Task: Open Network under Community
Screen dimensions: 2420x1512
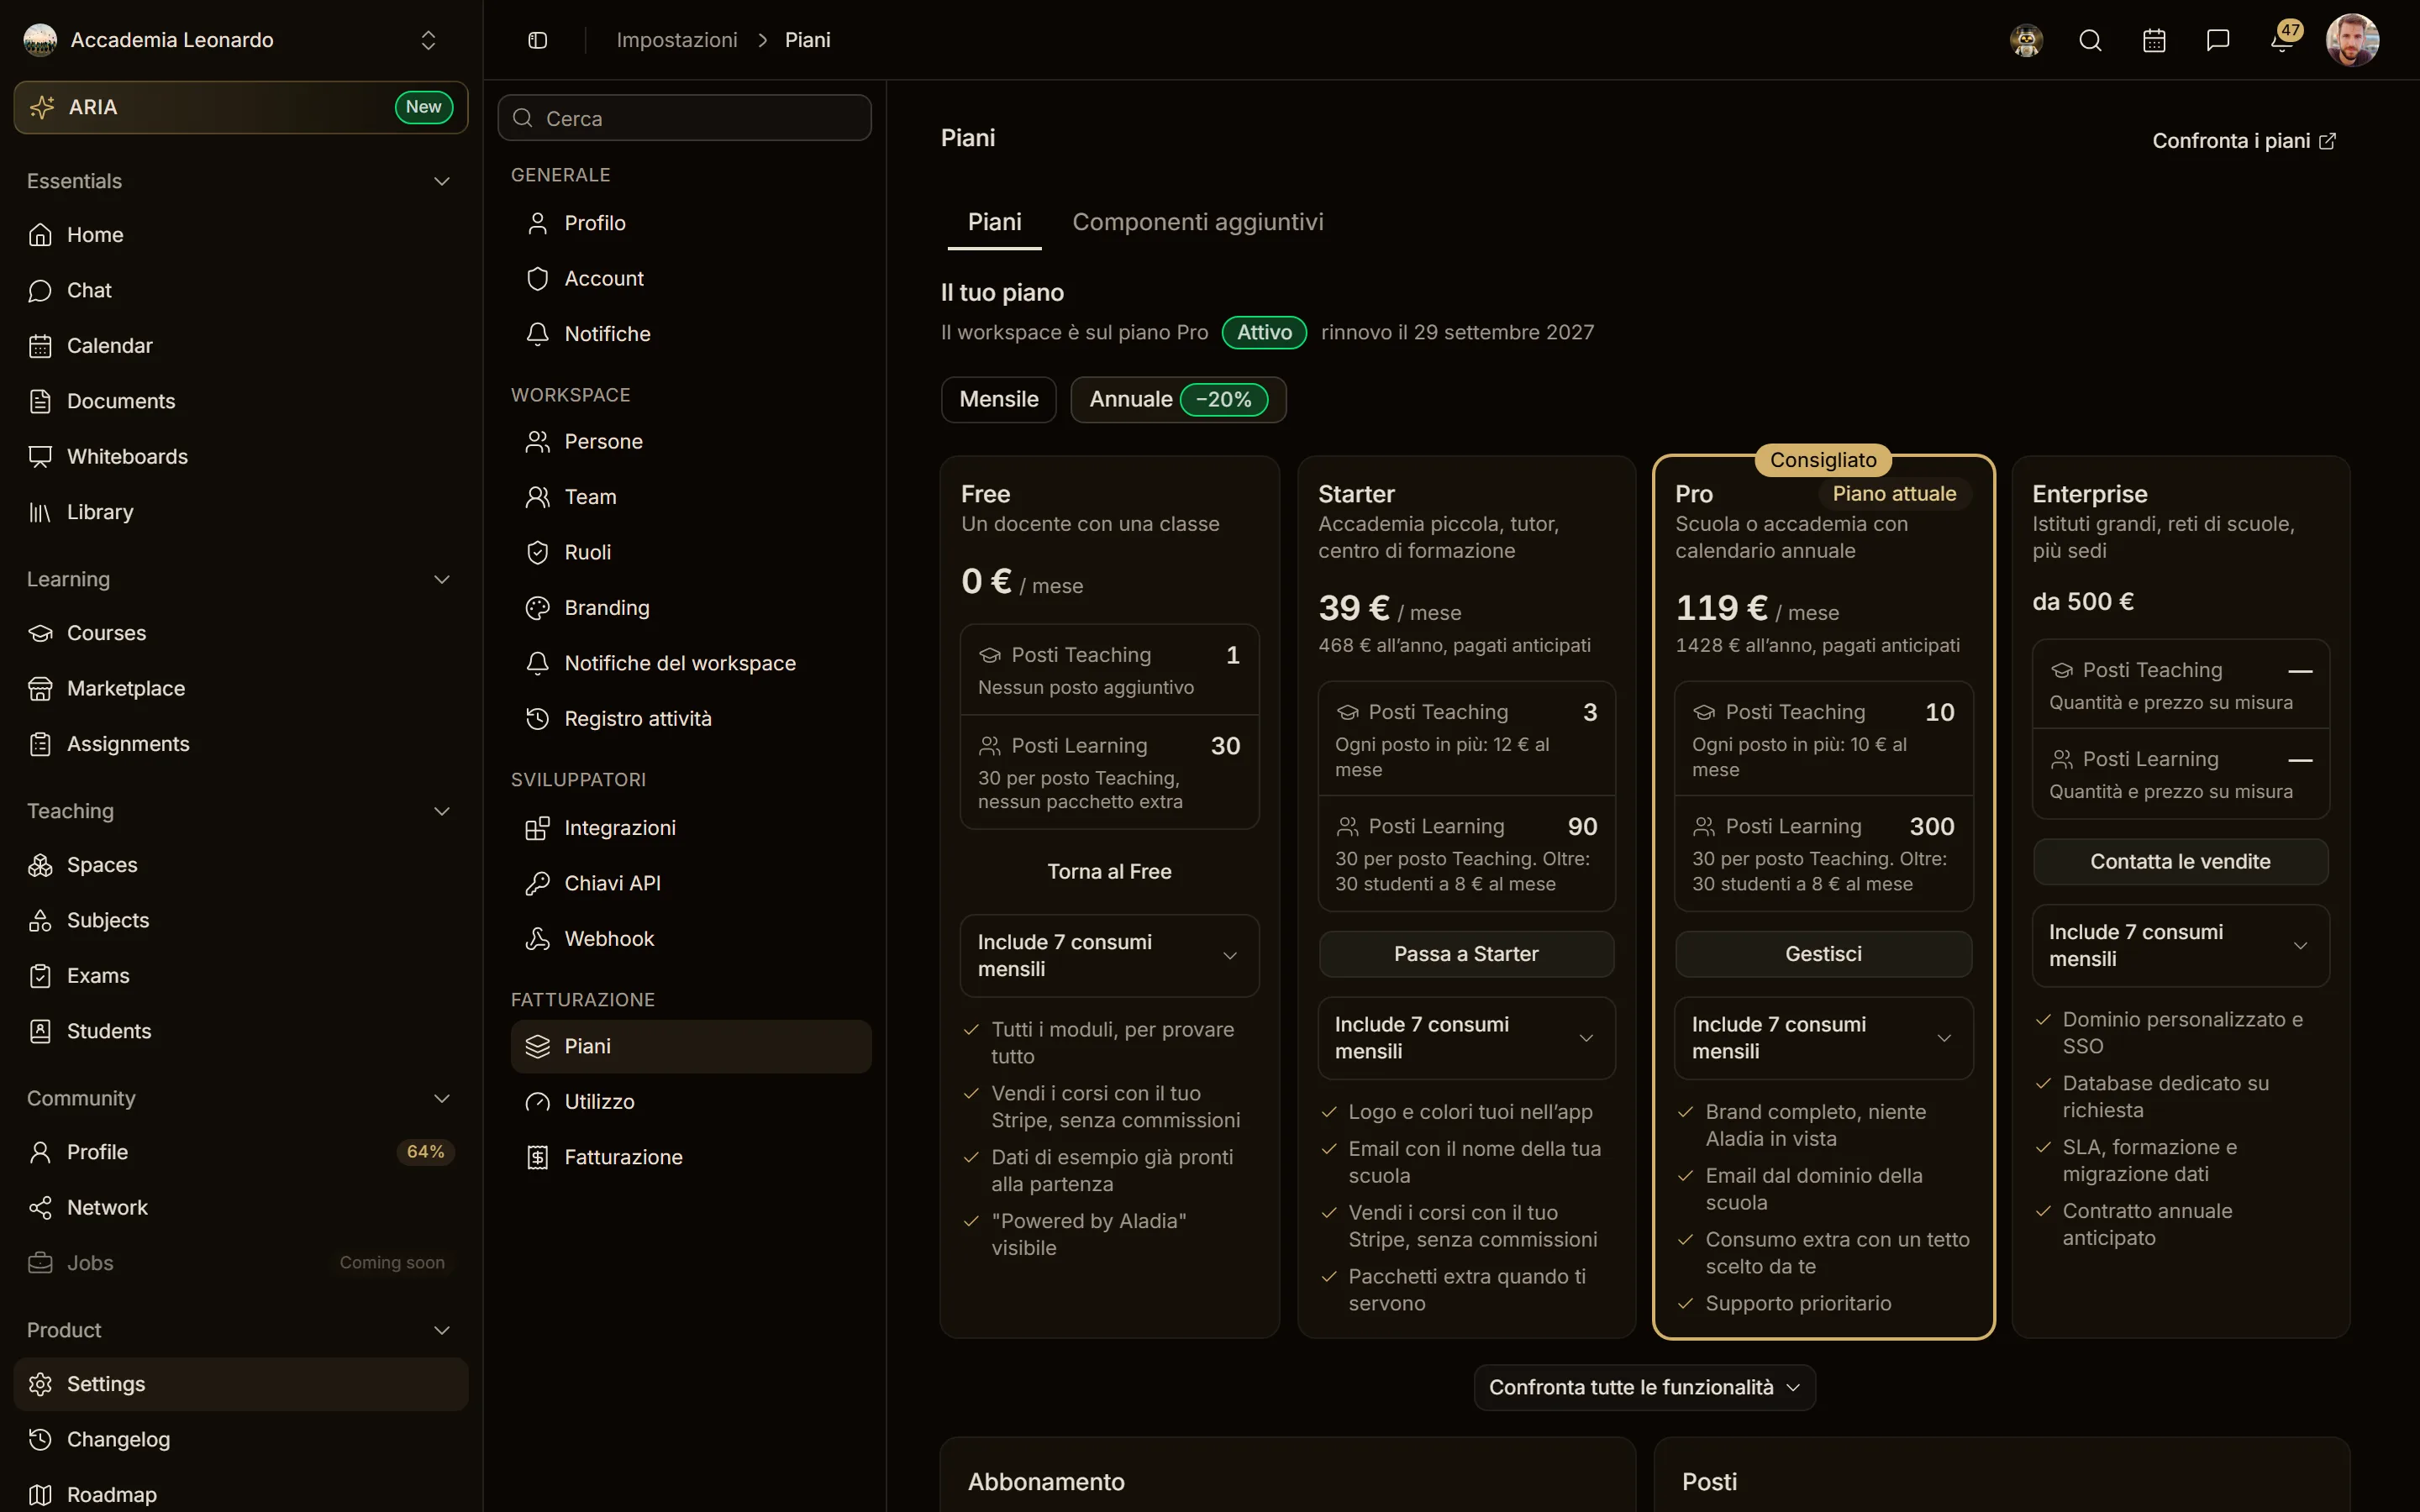Action: (241, 1207)
